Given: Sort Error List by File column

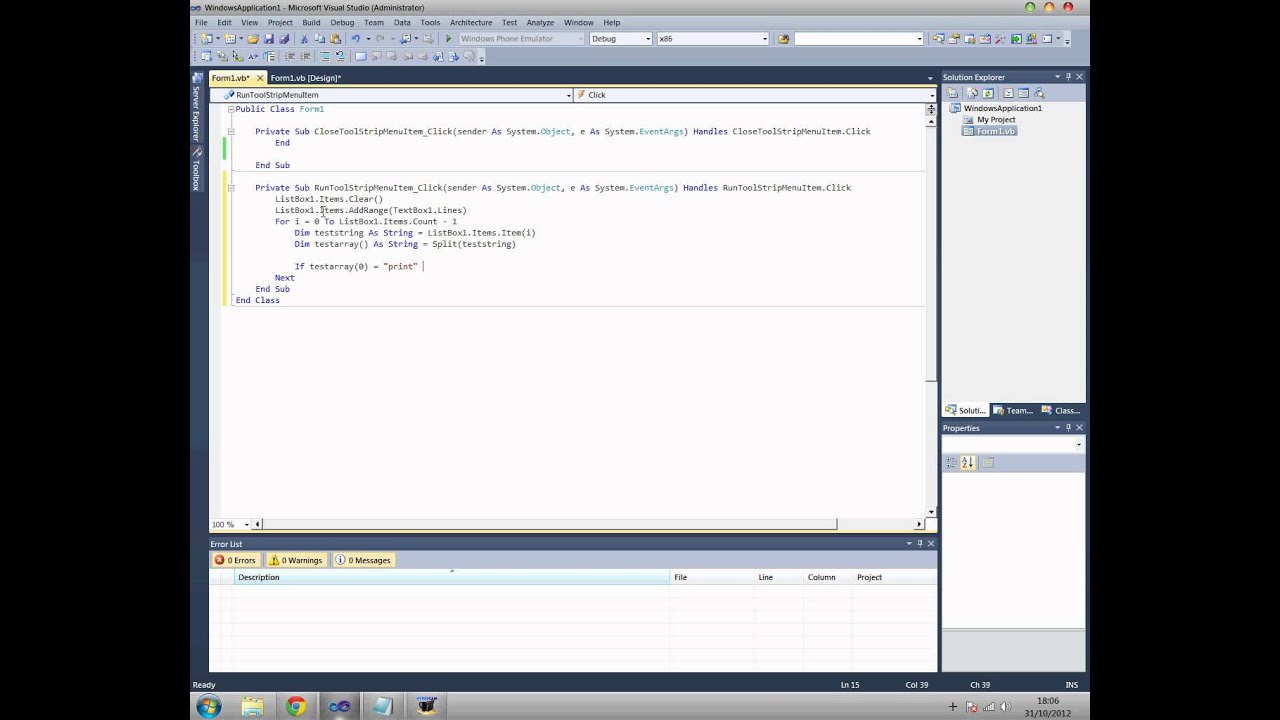Looking at the screenshot, I should 712,577.
